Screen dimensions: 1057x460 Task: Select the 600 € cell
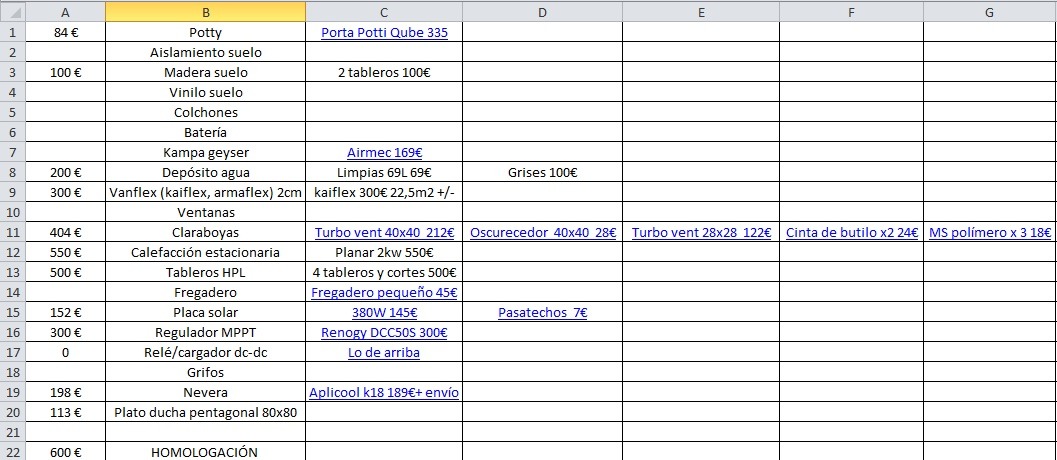click(65, 451)
